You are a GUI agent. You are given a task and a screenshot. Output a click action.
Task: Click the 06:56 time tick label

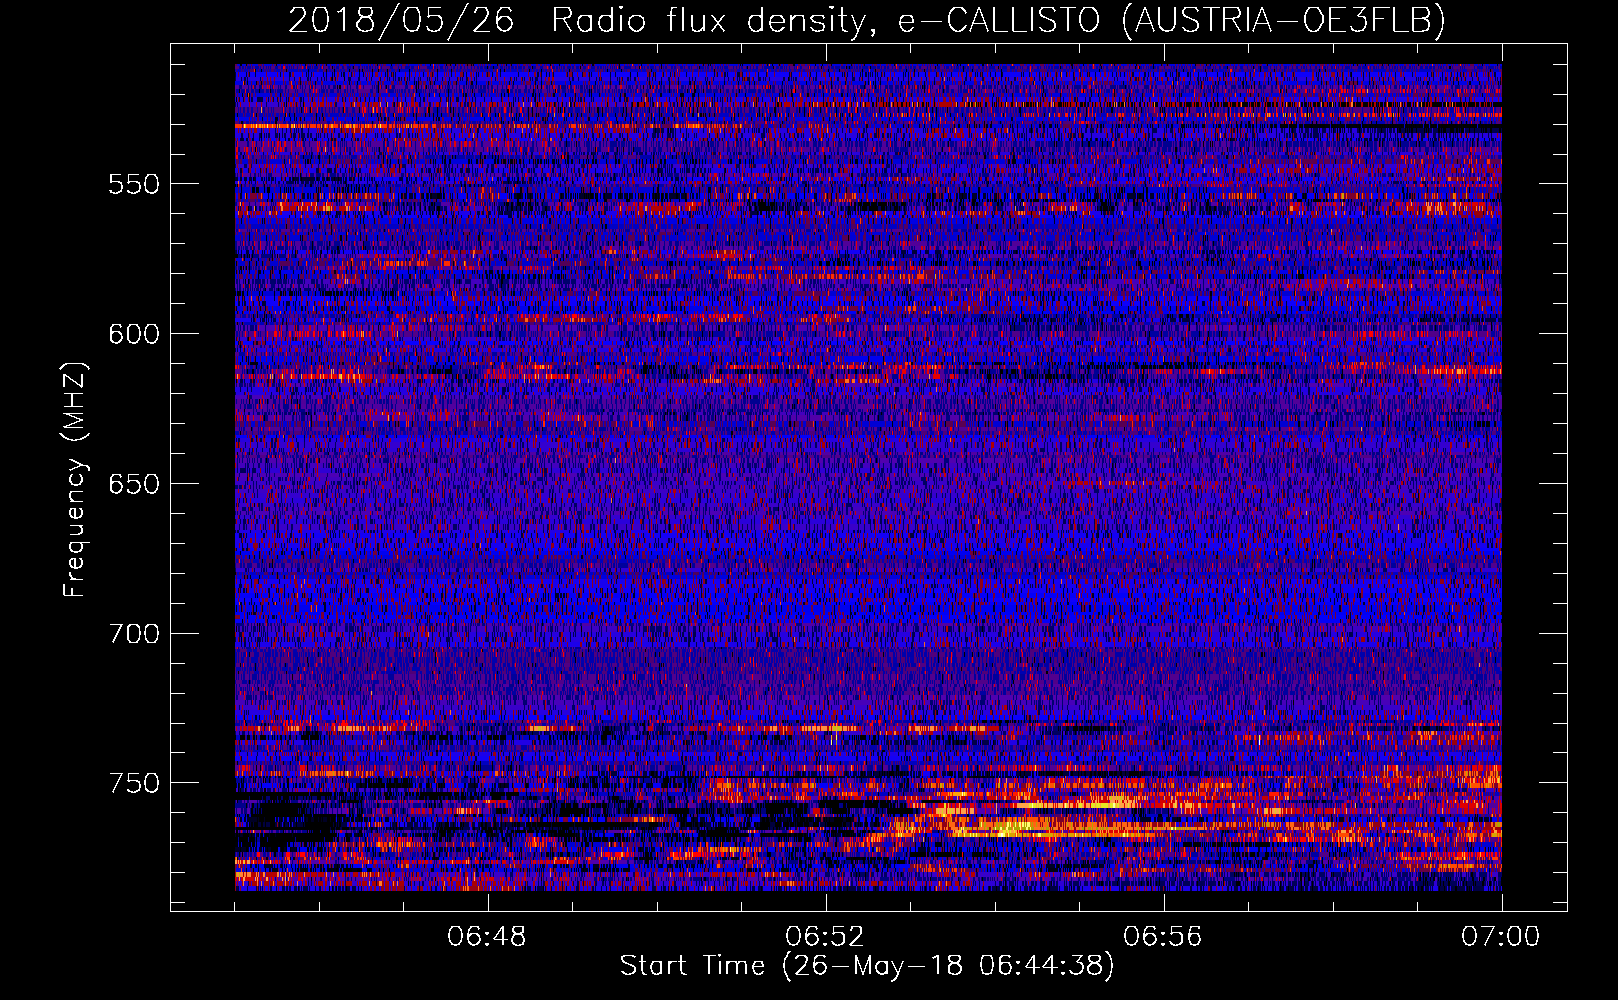point(1163,937)
